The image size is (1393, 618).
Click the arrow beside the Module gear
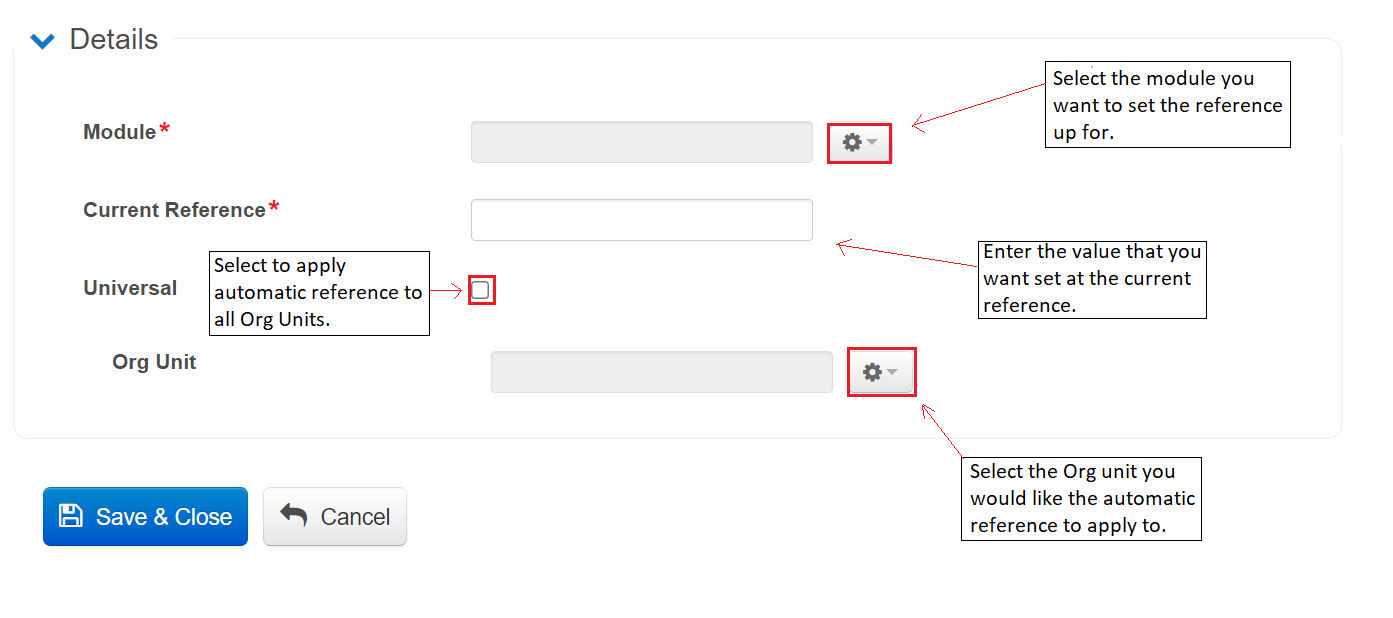coord(873,143)
